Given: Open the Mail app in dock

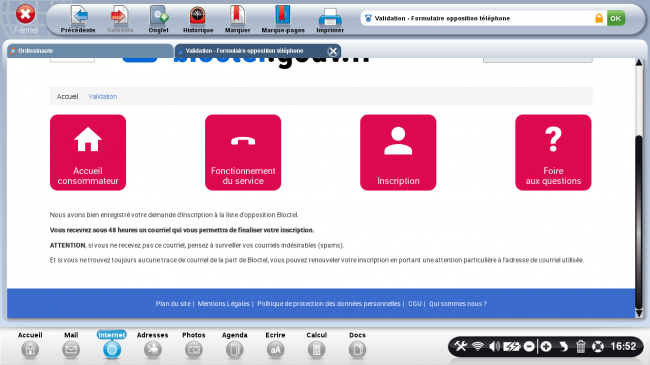Looking at the screenshot, I should [71, 345].
